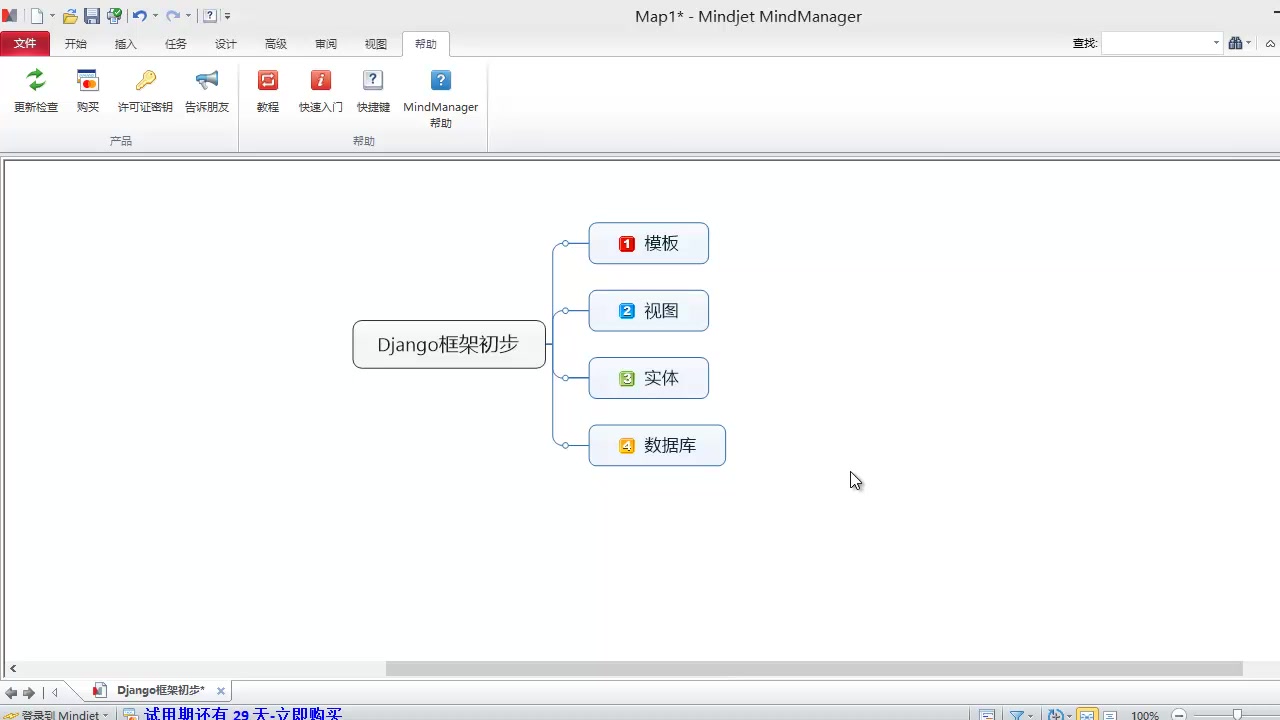Click the navigate back arrow near document tabs

click(x=11, y=692)
